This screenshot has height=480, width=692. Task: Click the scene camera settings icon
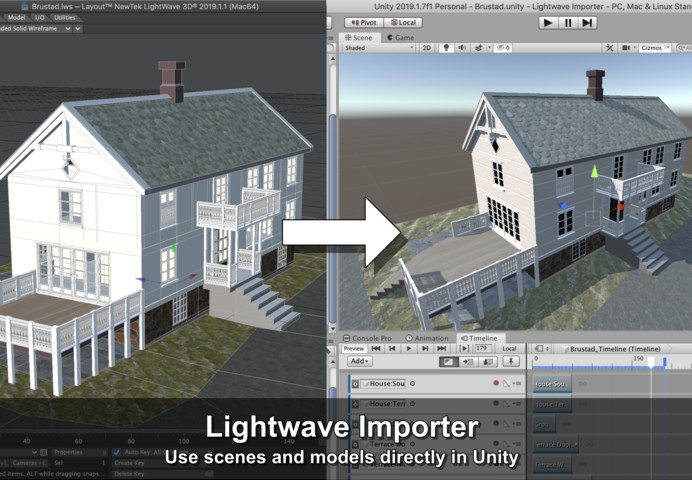626,48
